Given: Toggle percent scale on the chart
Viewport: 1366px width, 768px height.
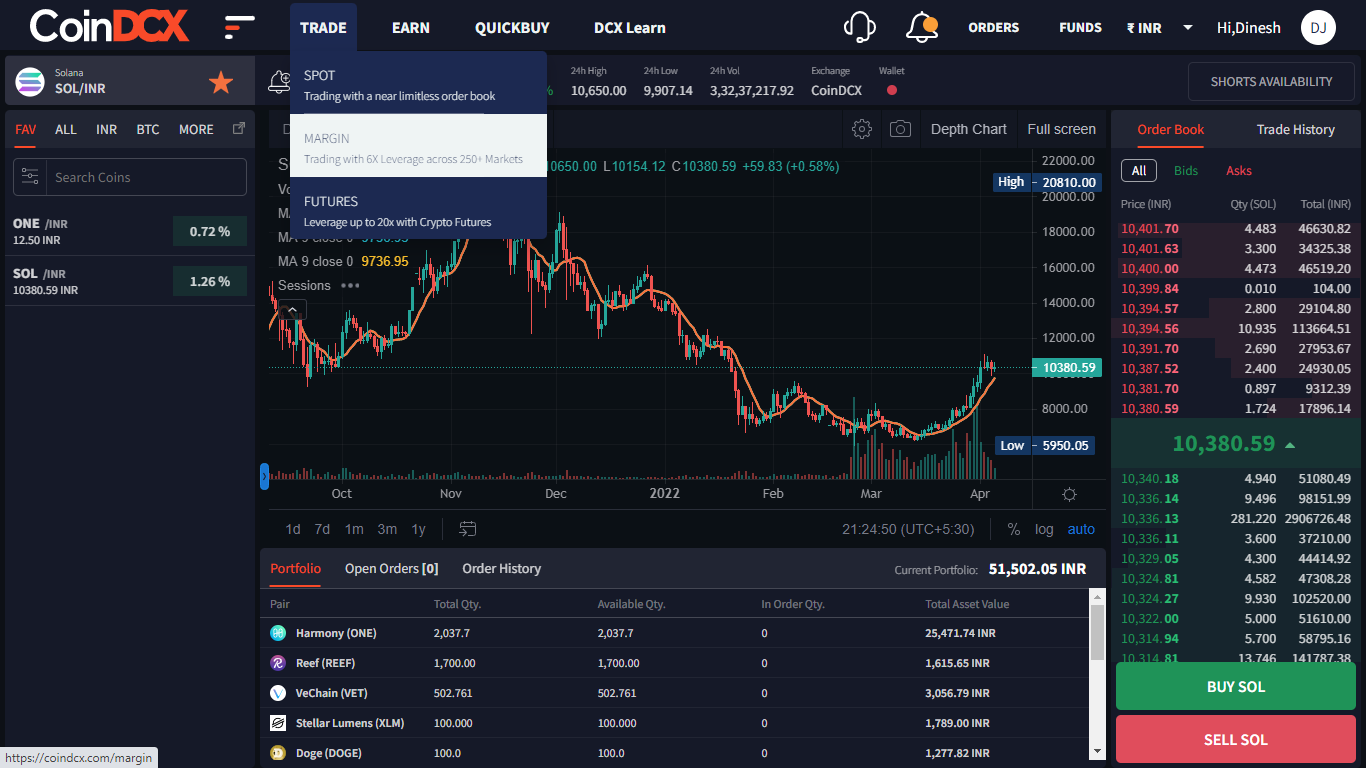Looking at the screenshot, I should 1013,529.
